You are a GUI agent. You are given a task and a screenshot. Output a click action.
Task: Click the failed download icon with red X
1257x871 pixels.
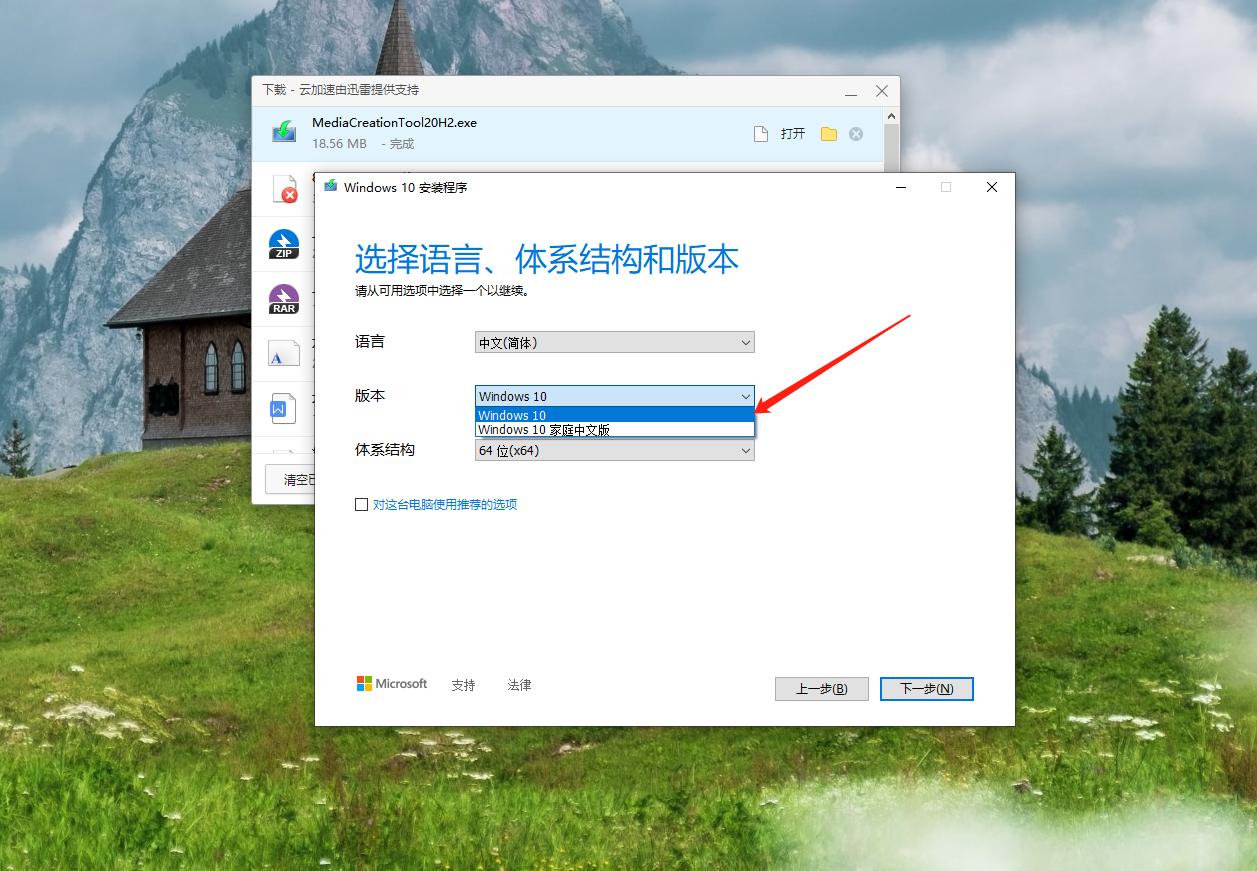285,189
